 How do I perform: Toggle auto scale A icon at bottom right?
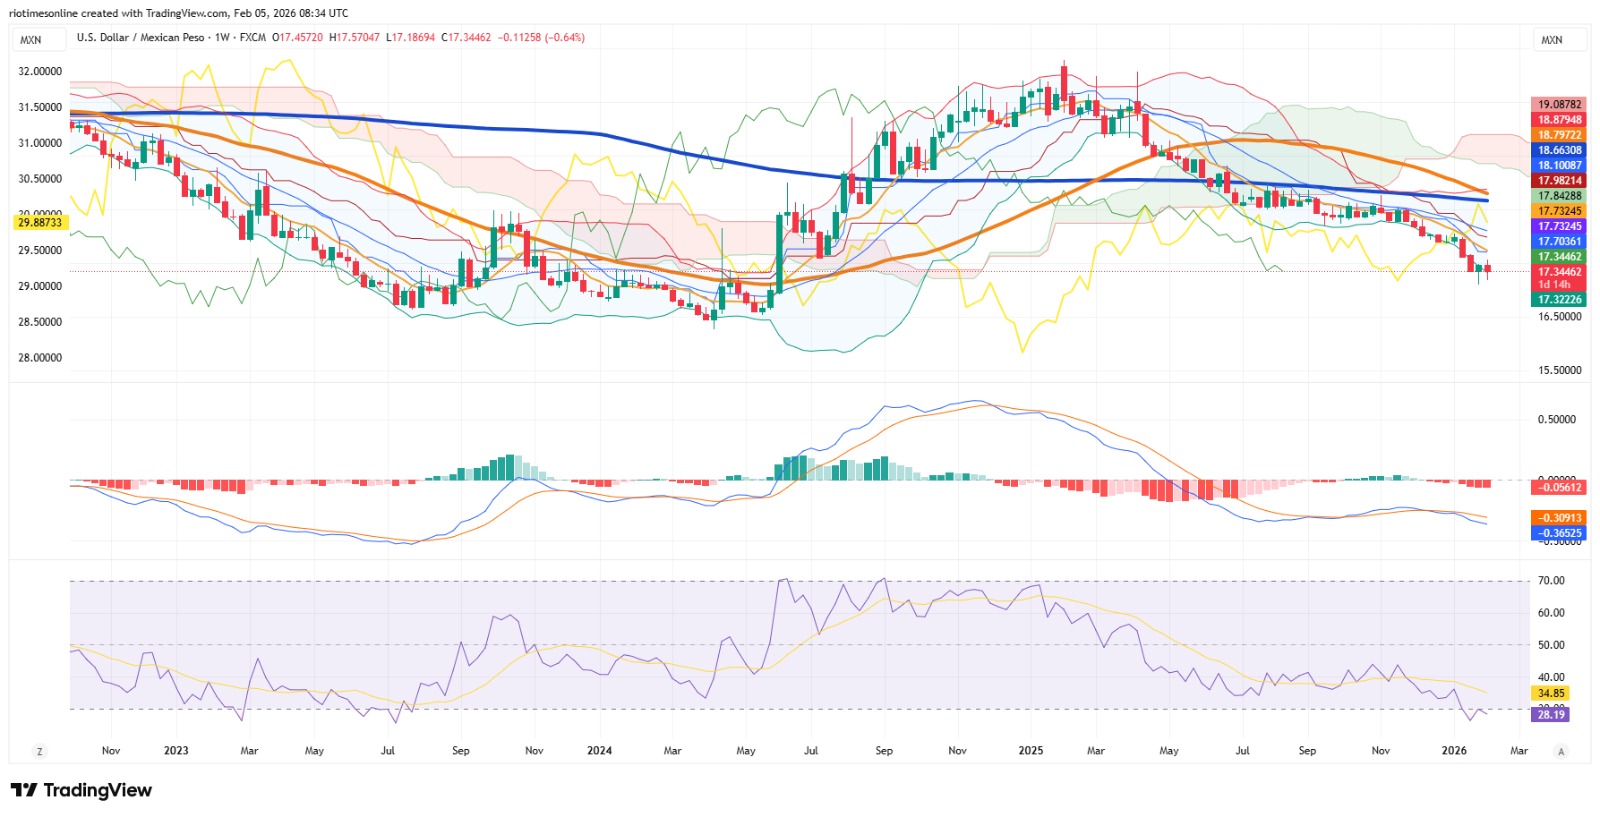point(1561,751)
